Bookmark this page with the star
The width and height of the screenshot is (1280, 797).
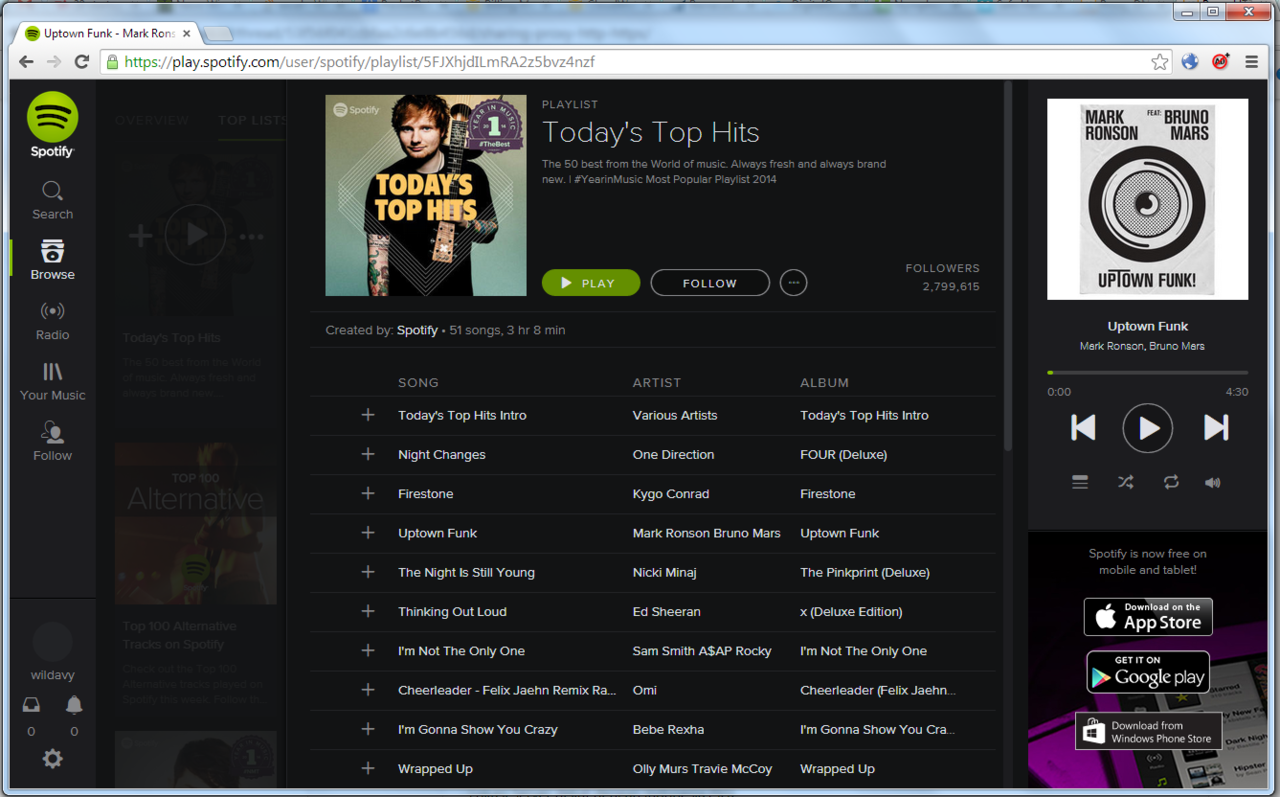1159,62
